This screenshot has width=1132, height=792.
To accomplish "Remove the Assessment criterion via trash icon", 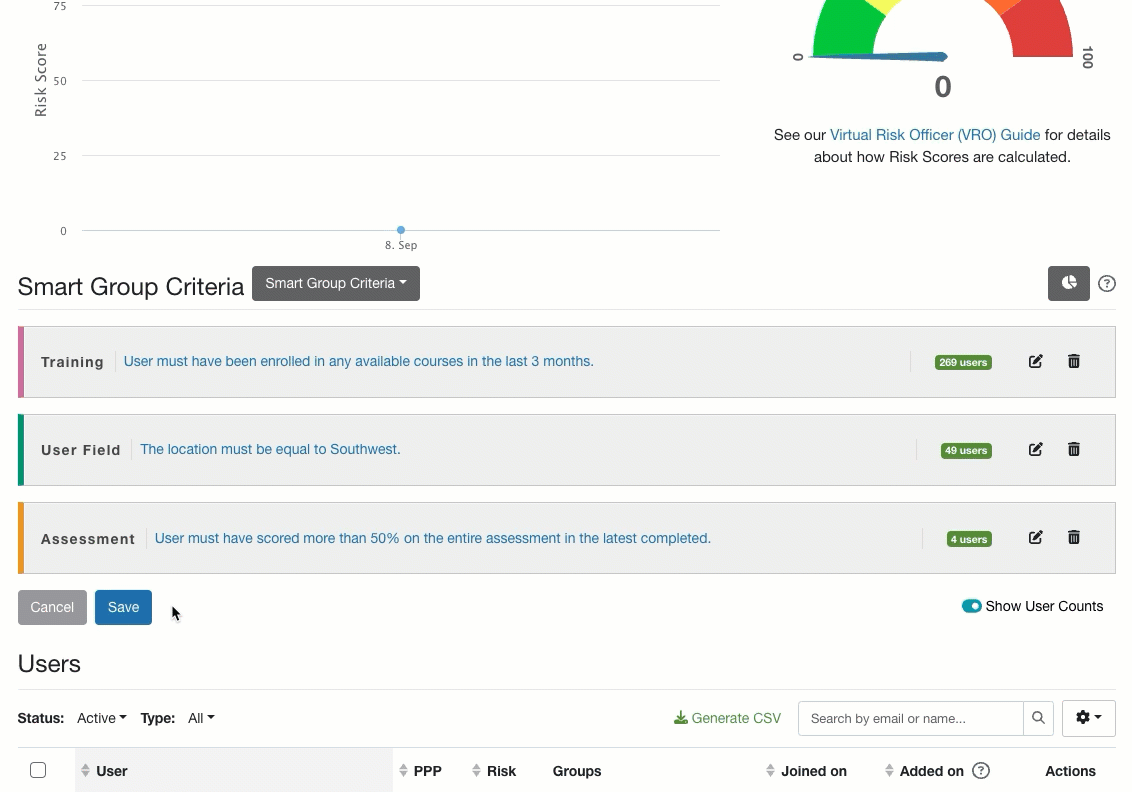I will [1074, 537].
